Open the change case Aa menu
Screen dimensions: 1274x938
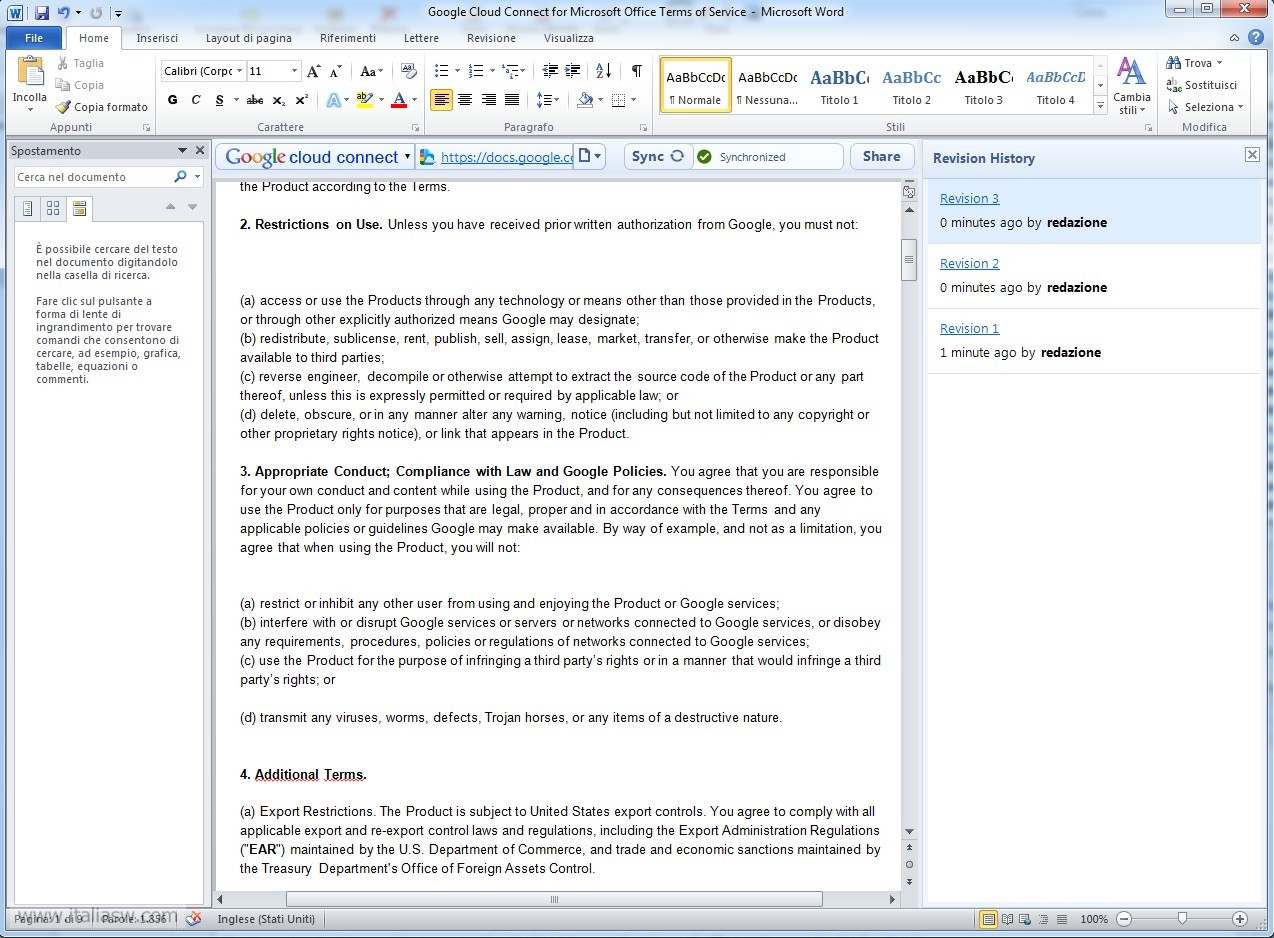(371, 71)
